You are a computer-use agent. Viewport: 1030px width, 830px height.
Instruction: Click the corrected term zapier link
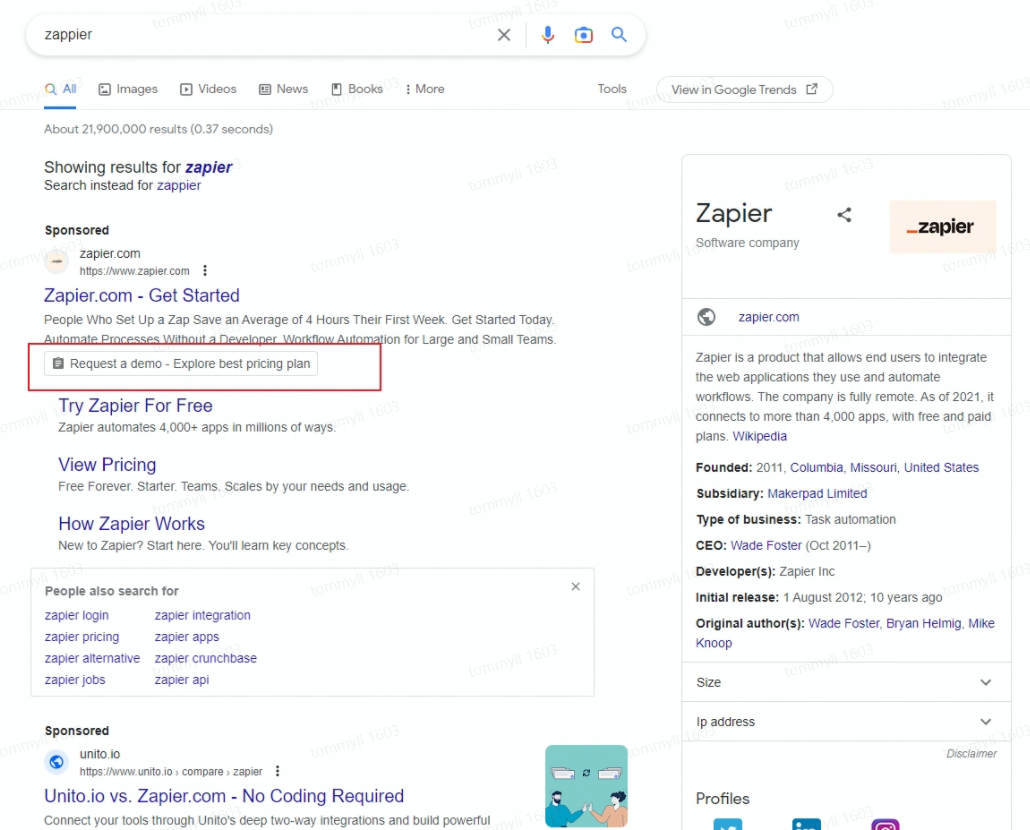208,167
